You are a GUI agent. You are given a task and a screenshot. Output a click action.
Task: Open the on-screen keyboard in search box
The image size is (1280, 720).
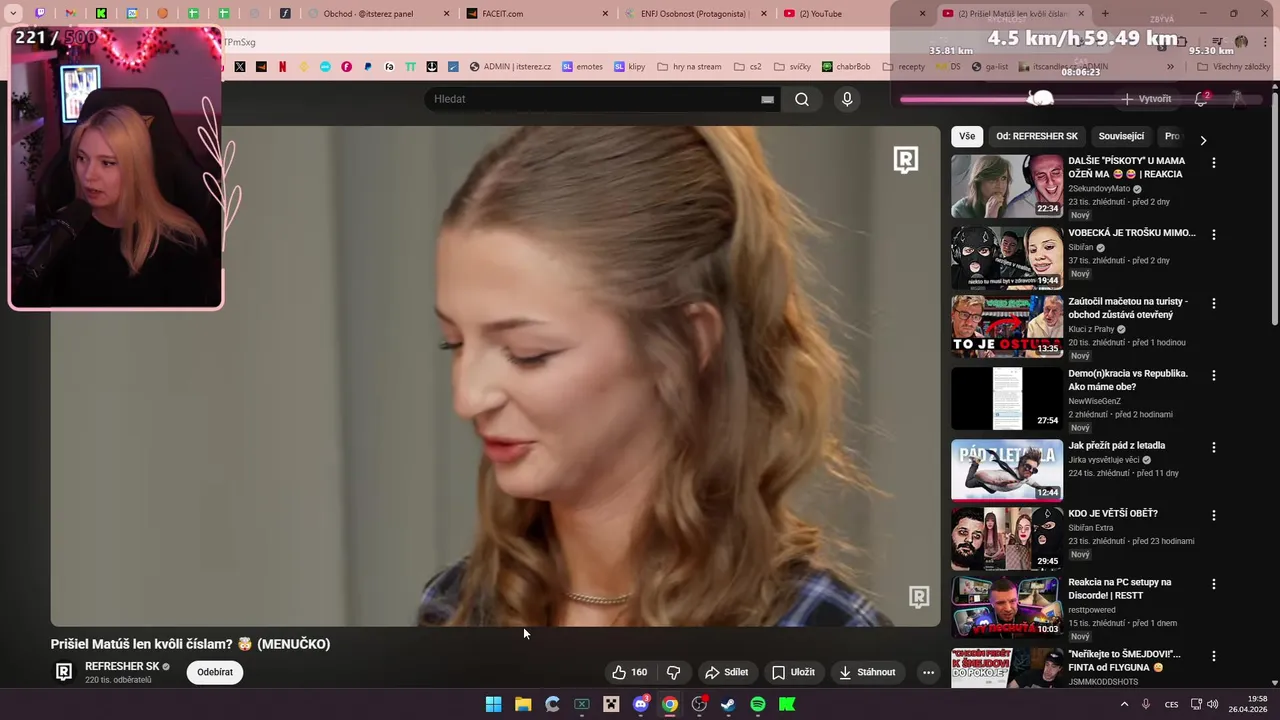tap(767, 99)
